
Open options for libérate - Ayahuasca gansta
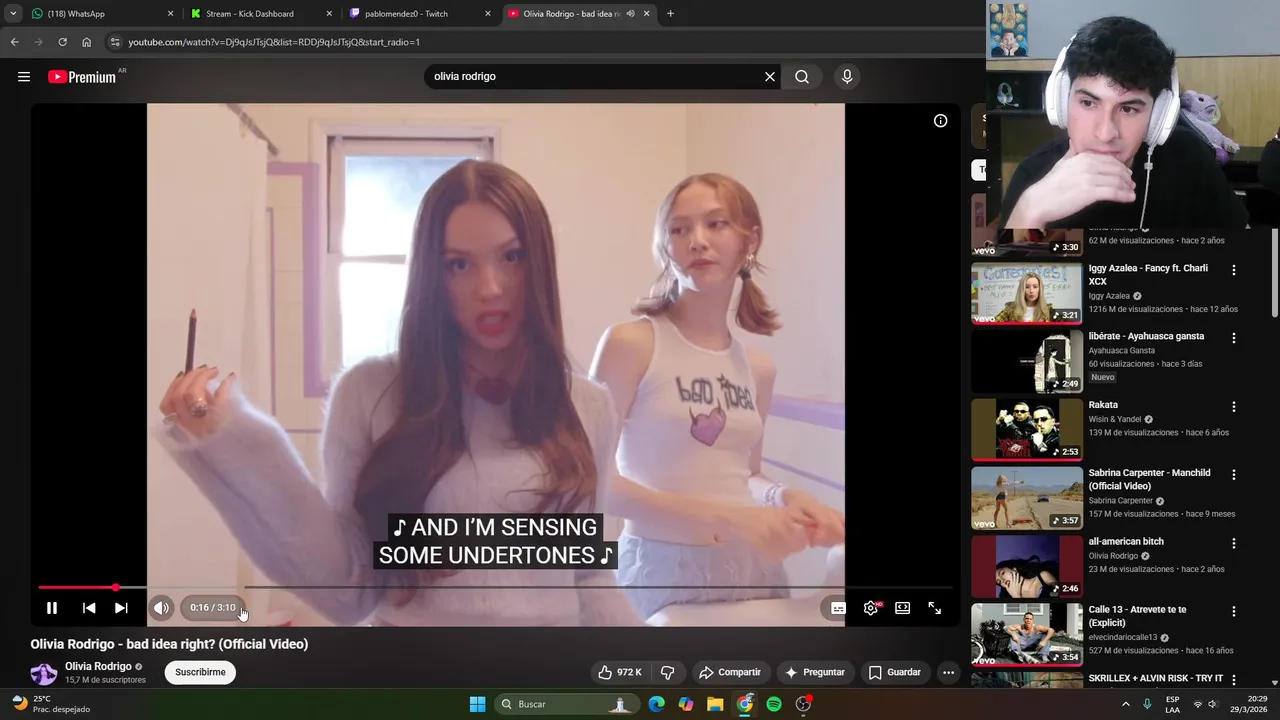pos(1233,338)
